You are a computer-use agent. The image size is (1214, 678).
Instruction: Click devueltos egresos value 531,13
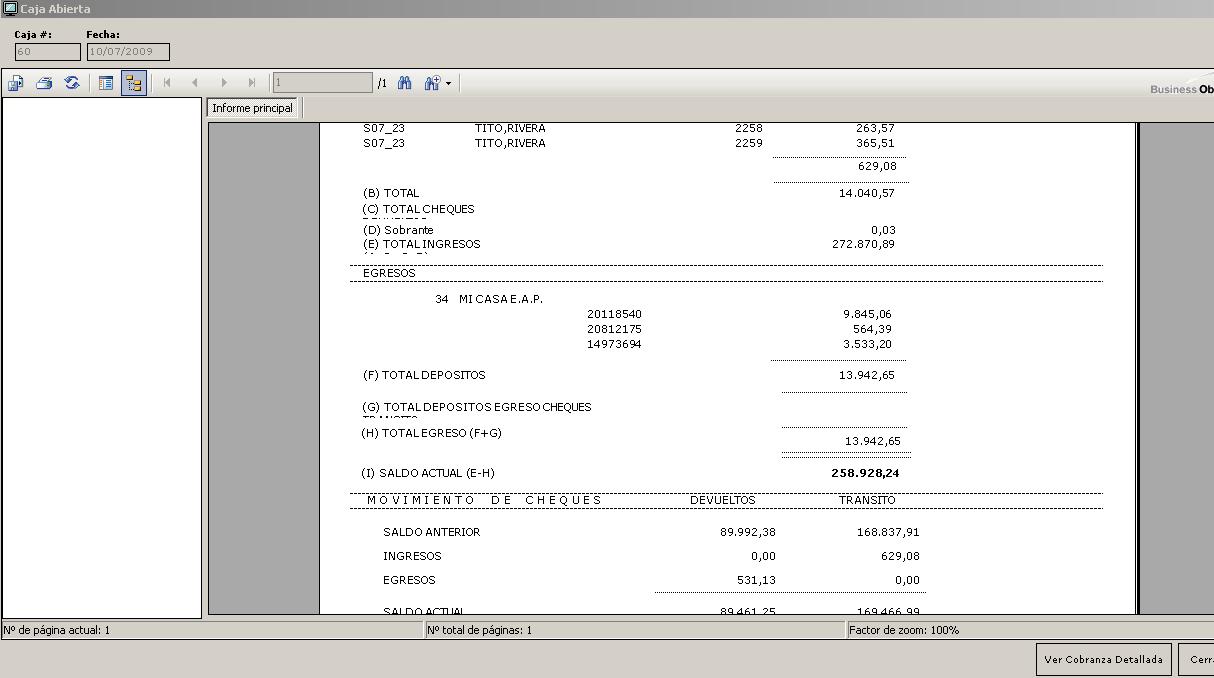(x=756, y=580)
